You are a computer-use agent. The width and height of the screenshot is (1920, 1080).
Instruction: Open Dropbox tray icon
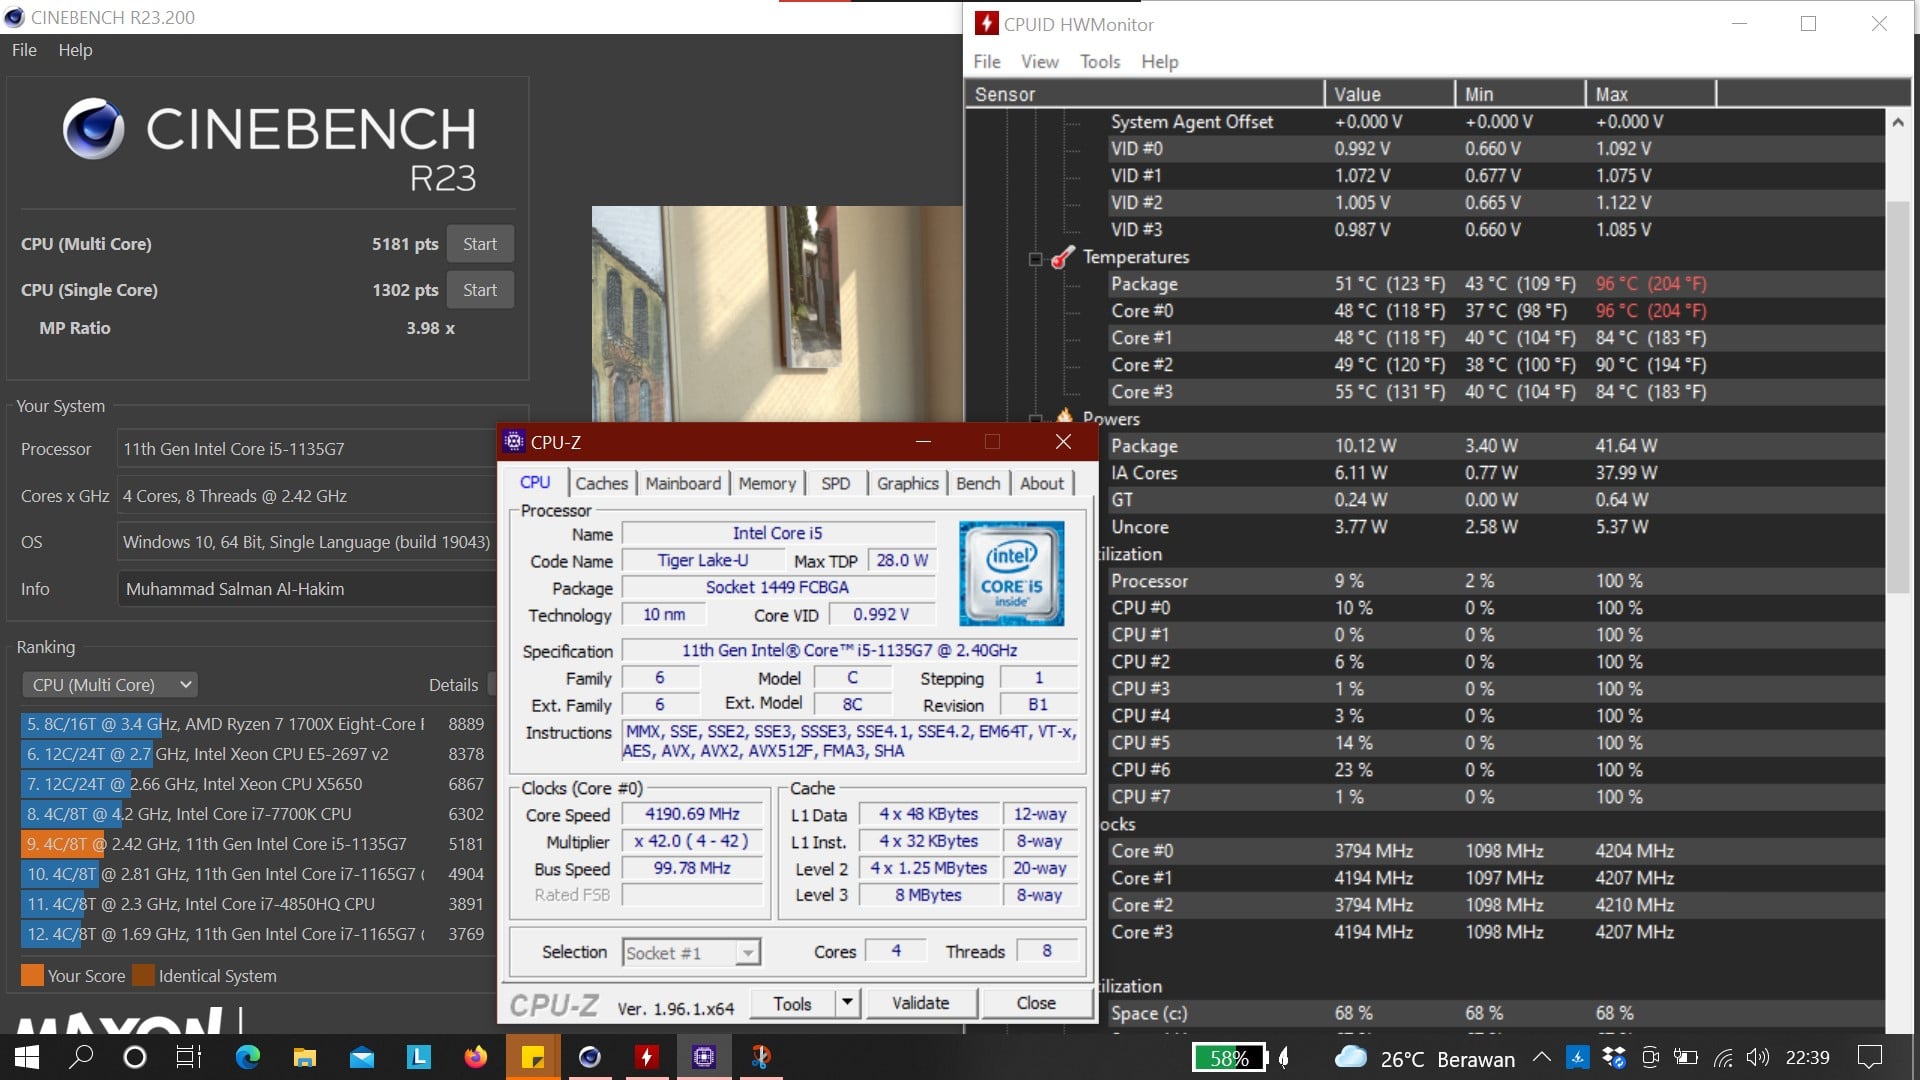point(1613,1057)
